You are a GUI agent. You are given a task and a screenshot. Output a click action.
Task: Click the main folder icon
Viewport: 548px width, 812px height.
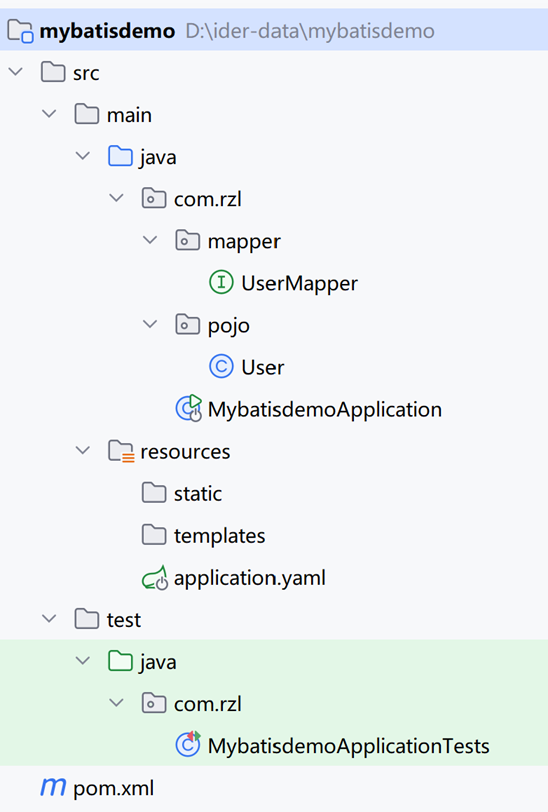(x=86, y=114)
